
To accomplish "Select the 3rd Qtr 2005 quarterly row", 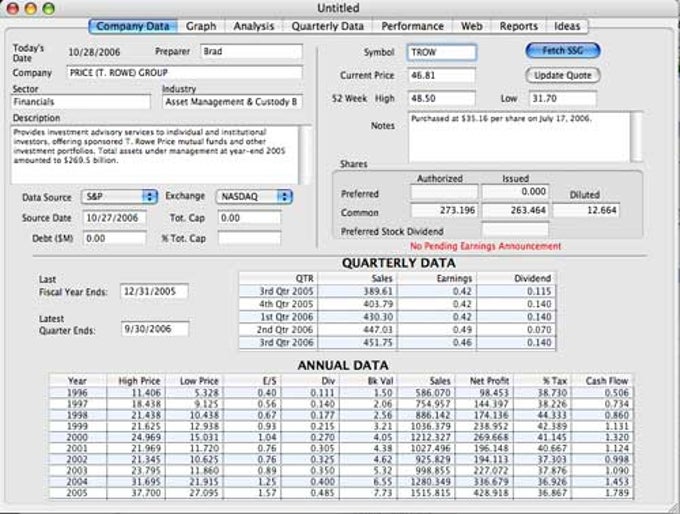I will click(397, 291).
